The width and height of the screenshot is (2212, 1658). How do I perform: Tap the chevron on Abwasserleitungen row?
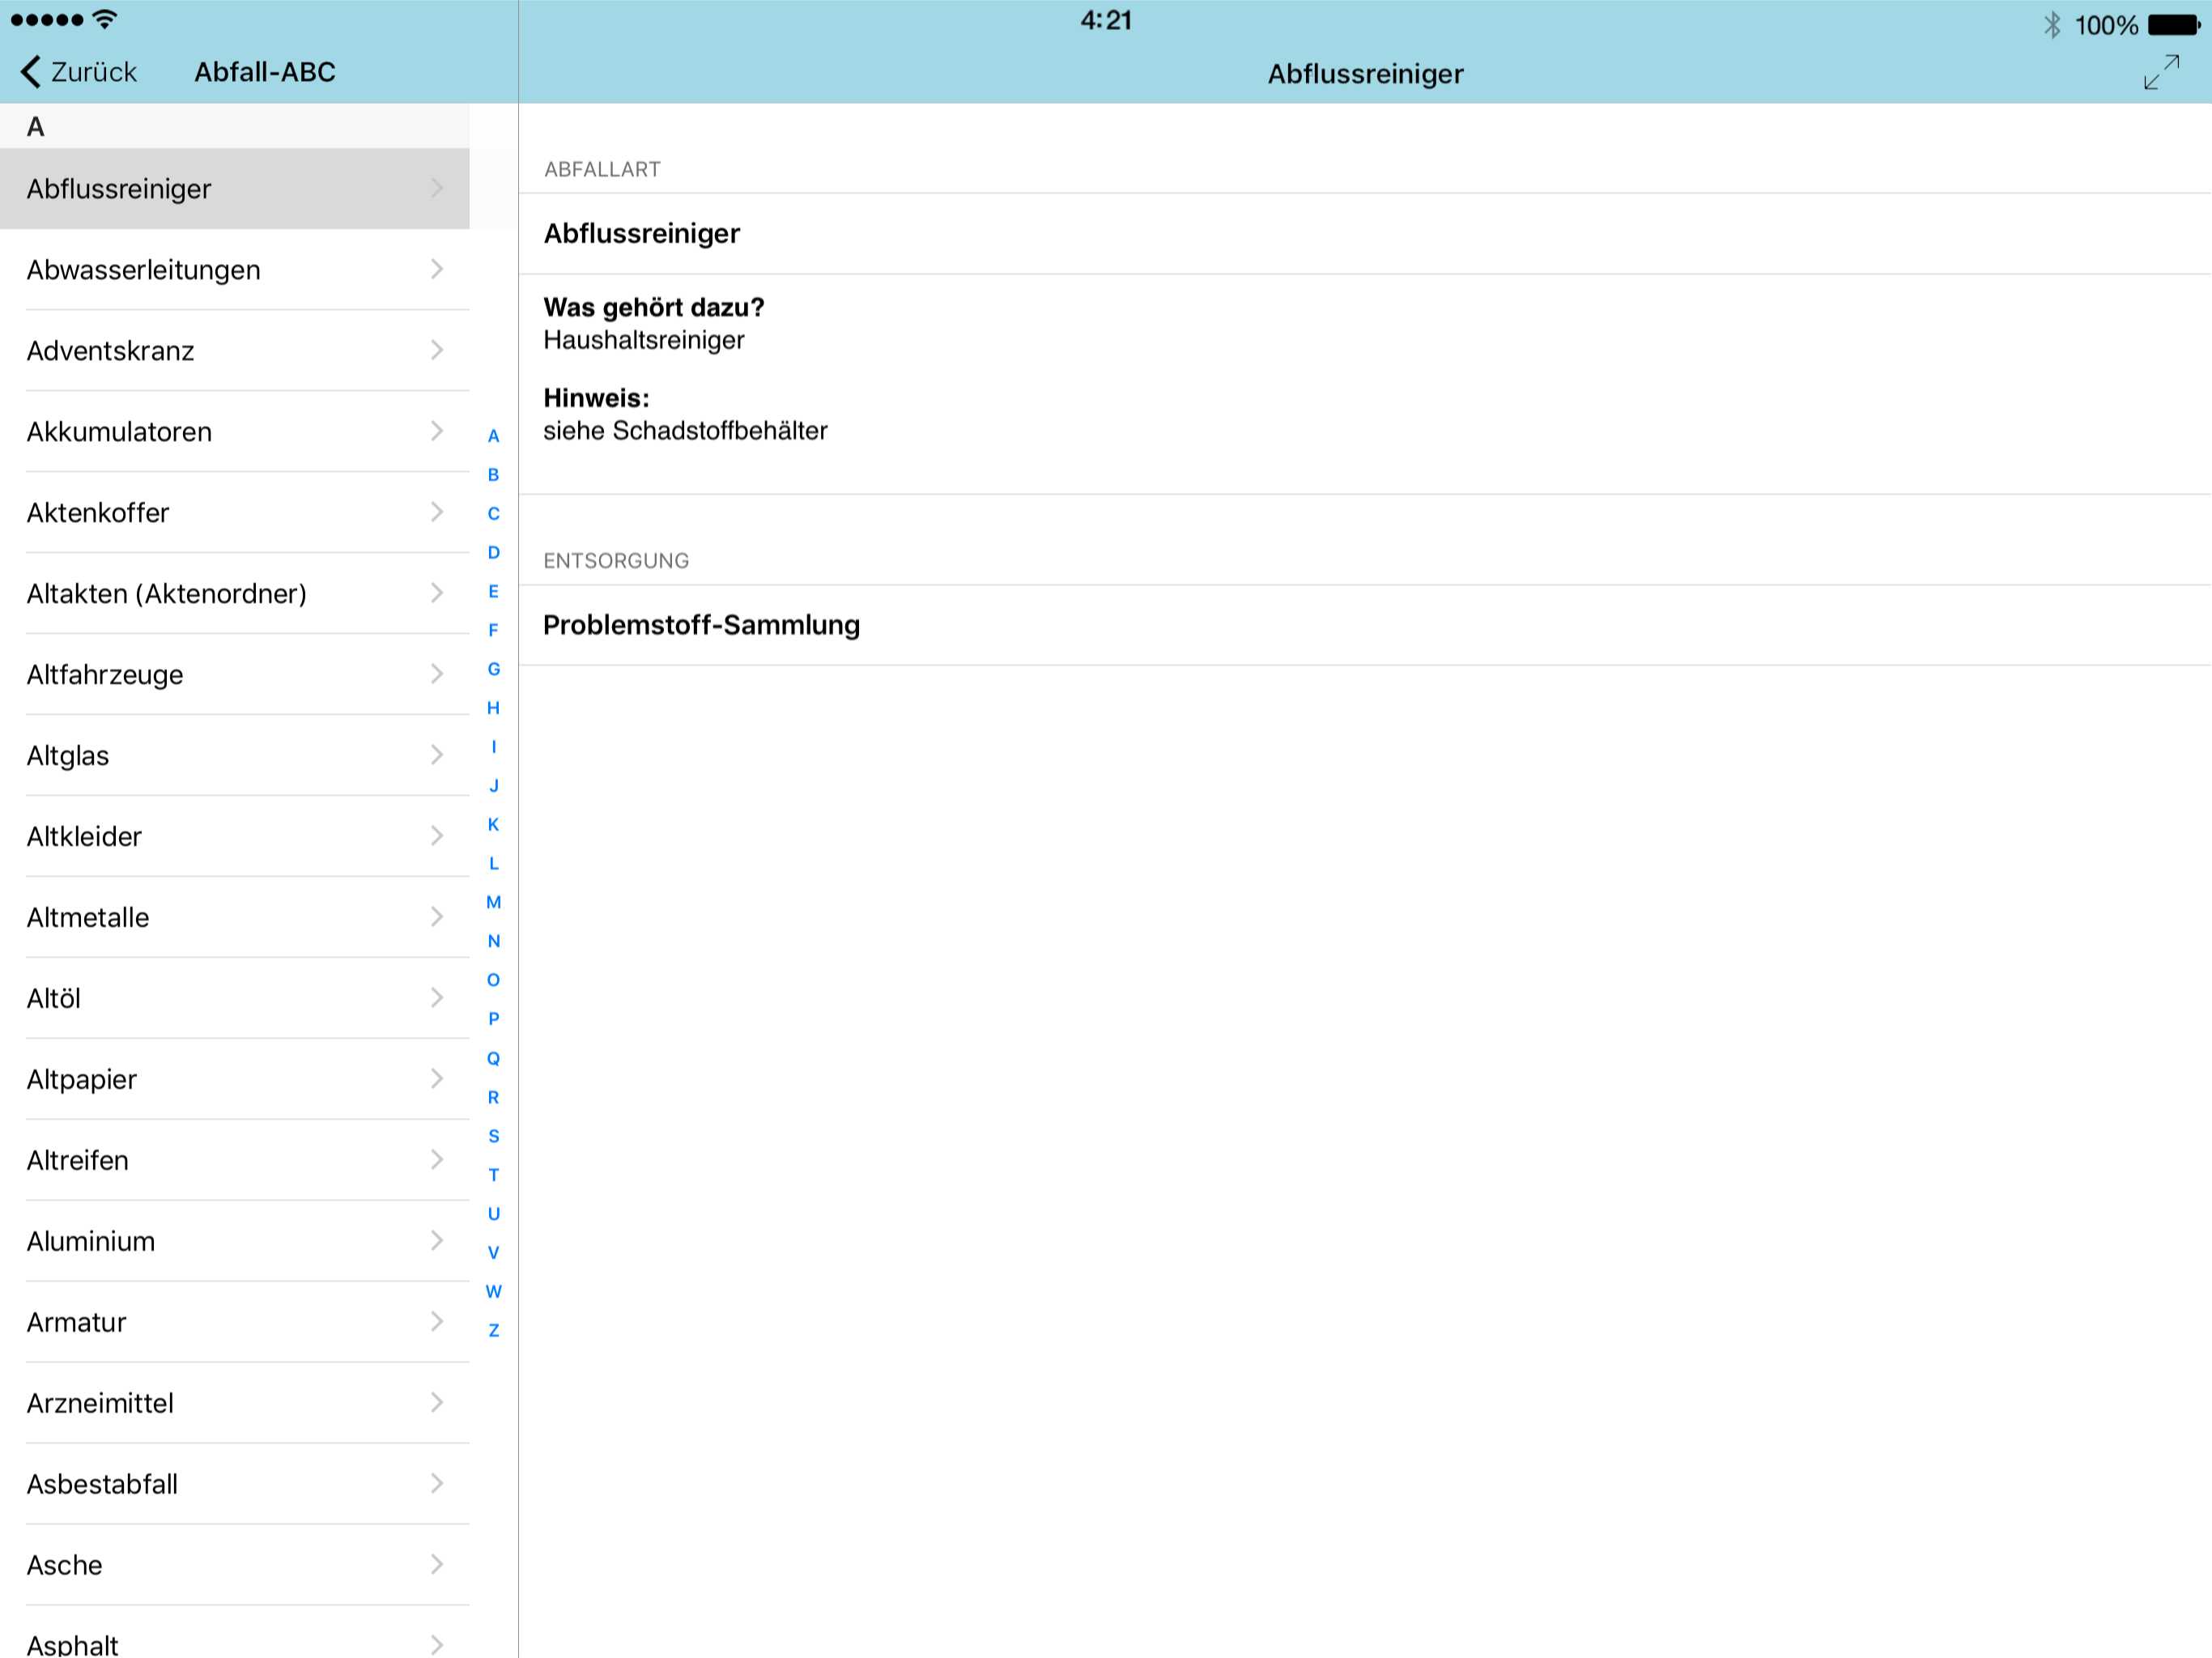tap(437, 269)
